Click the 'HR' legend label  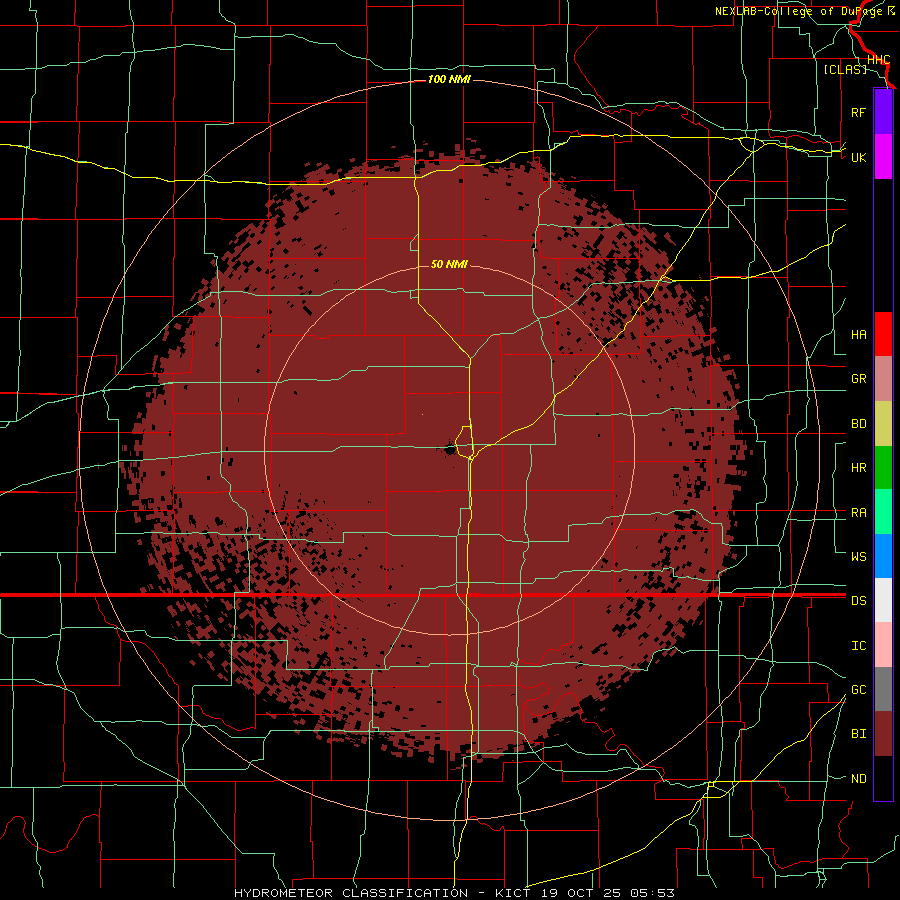pos(859,468)
